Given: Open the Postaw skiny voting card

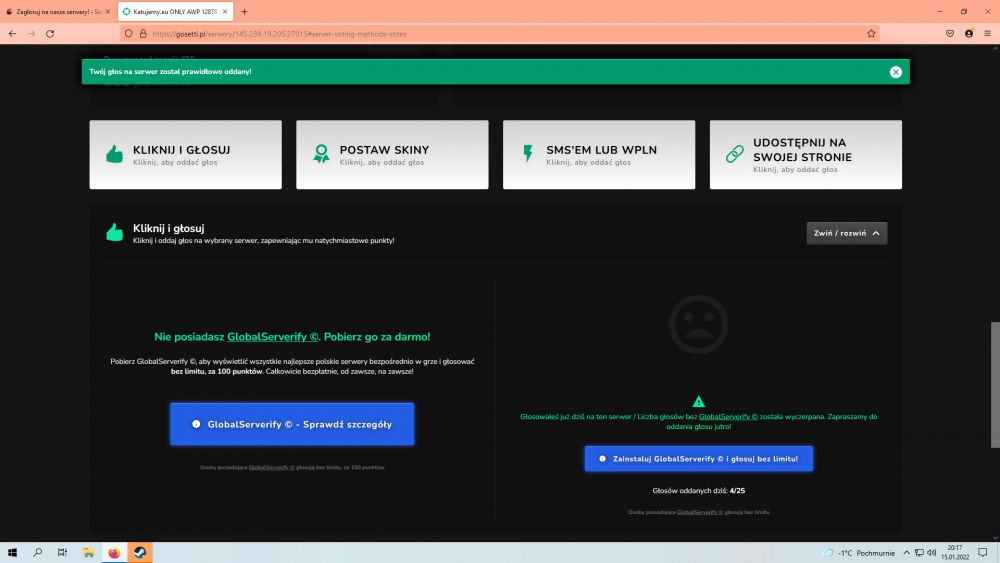Looking at the screenshot, I should (392, 154).
